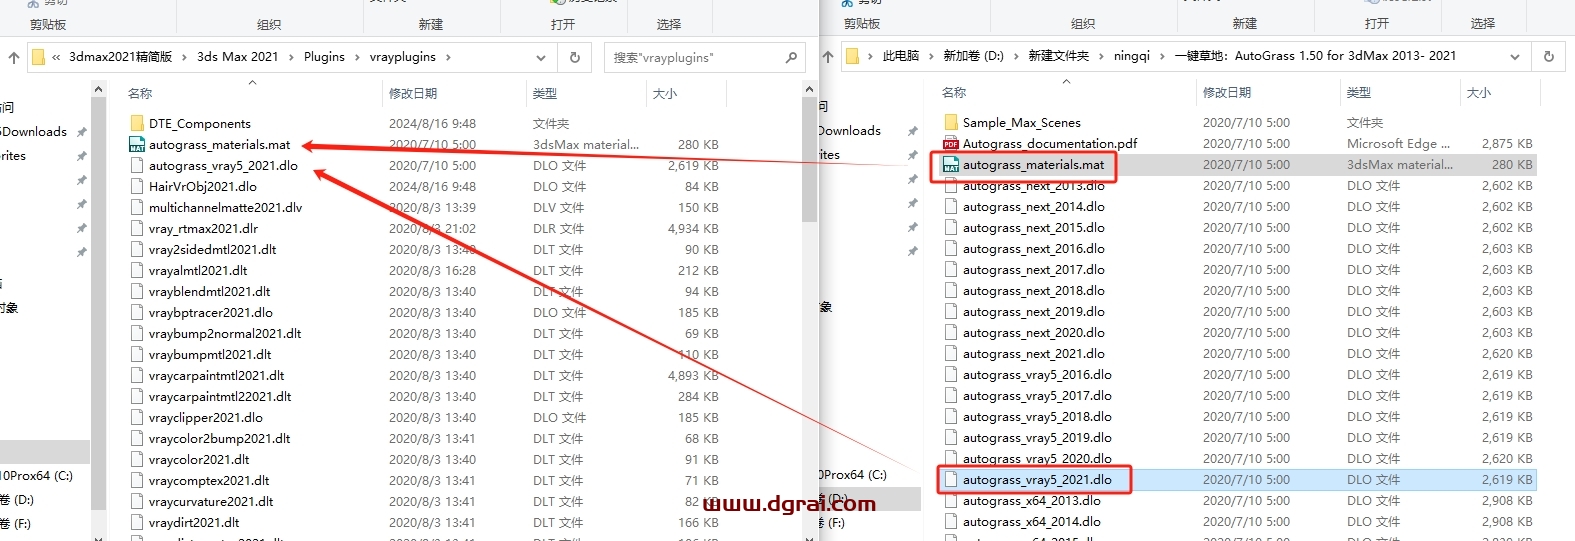Click autograss_materials.mat file icon in left window
The width and height of the screenshot is (1575, 541).
pos(137,144)
